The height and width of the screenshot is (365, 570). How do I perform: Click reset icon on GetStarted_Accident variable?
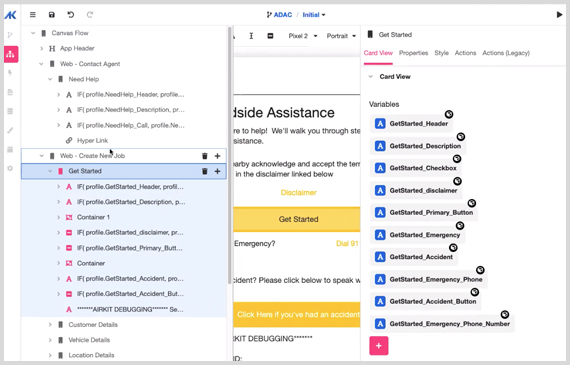pos(453,248)
